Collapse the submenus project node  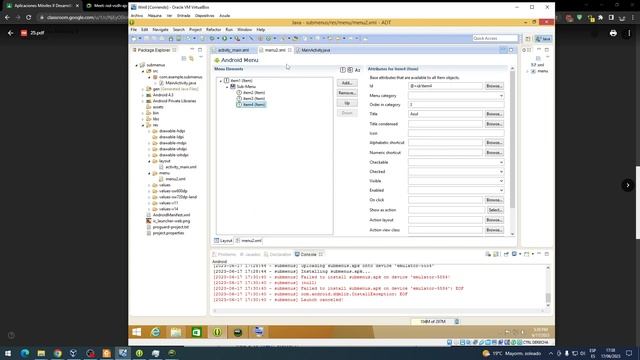pos(137,65)
